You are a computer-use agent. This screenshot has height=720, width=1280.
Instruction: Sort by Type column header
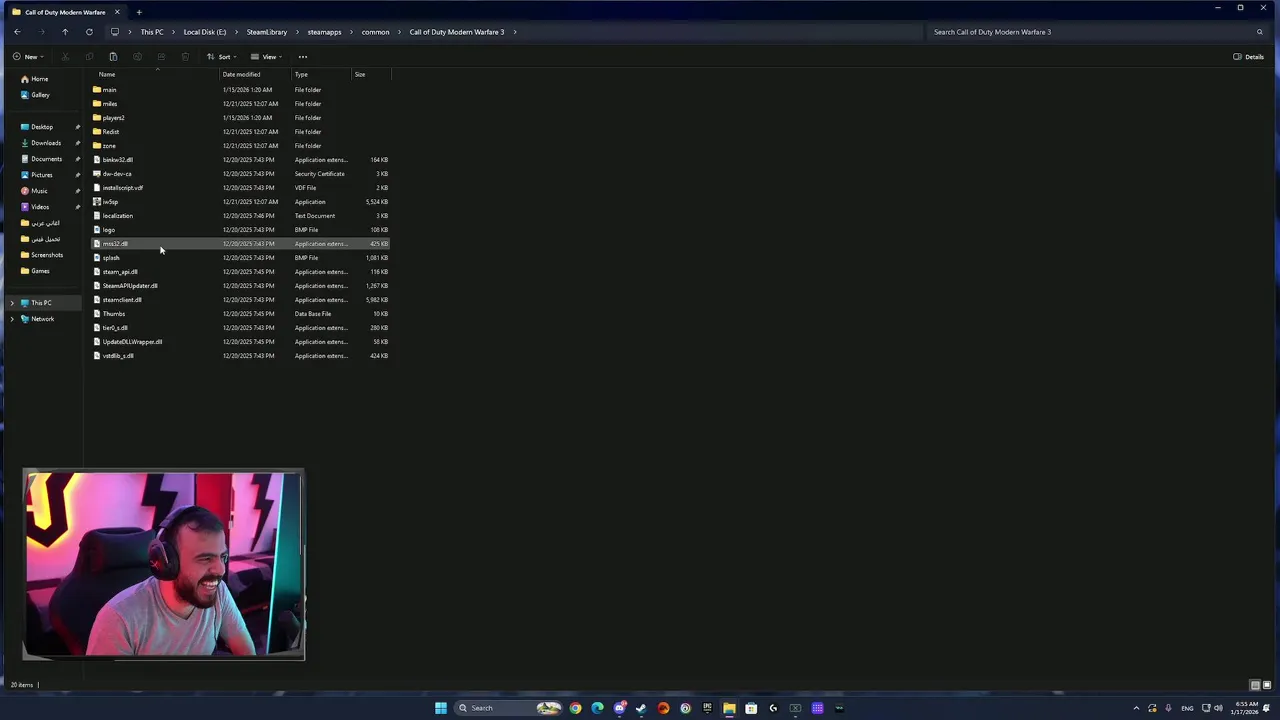[321, 74]
